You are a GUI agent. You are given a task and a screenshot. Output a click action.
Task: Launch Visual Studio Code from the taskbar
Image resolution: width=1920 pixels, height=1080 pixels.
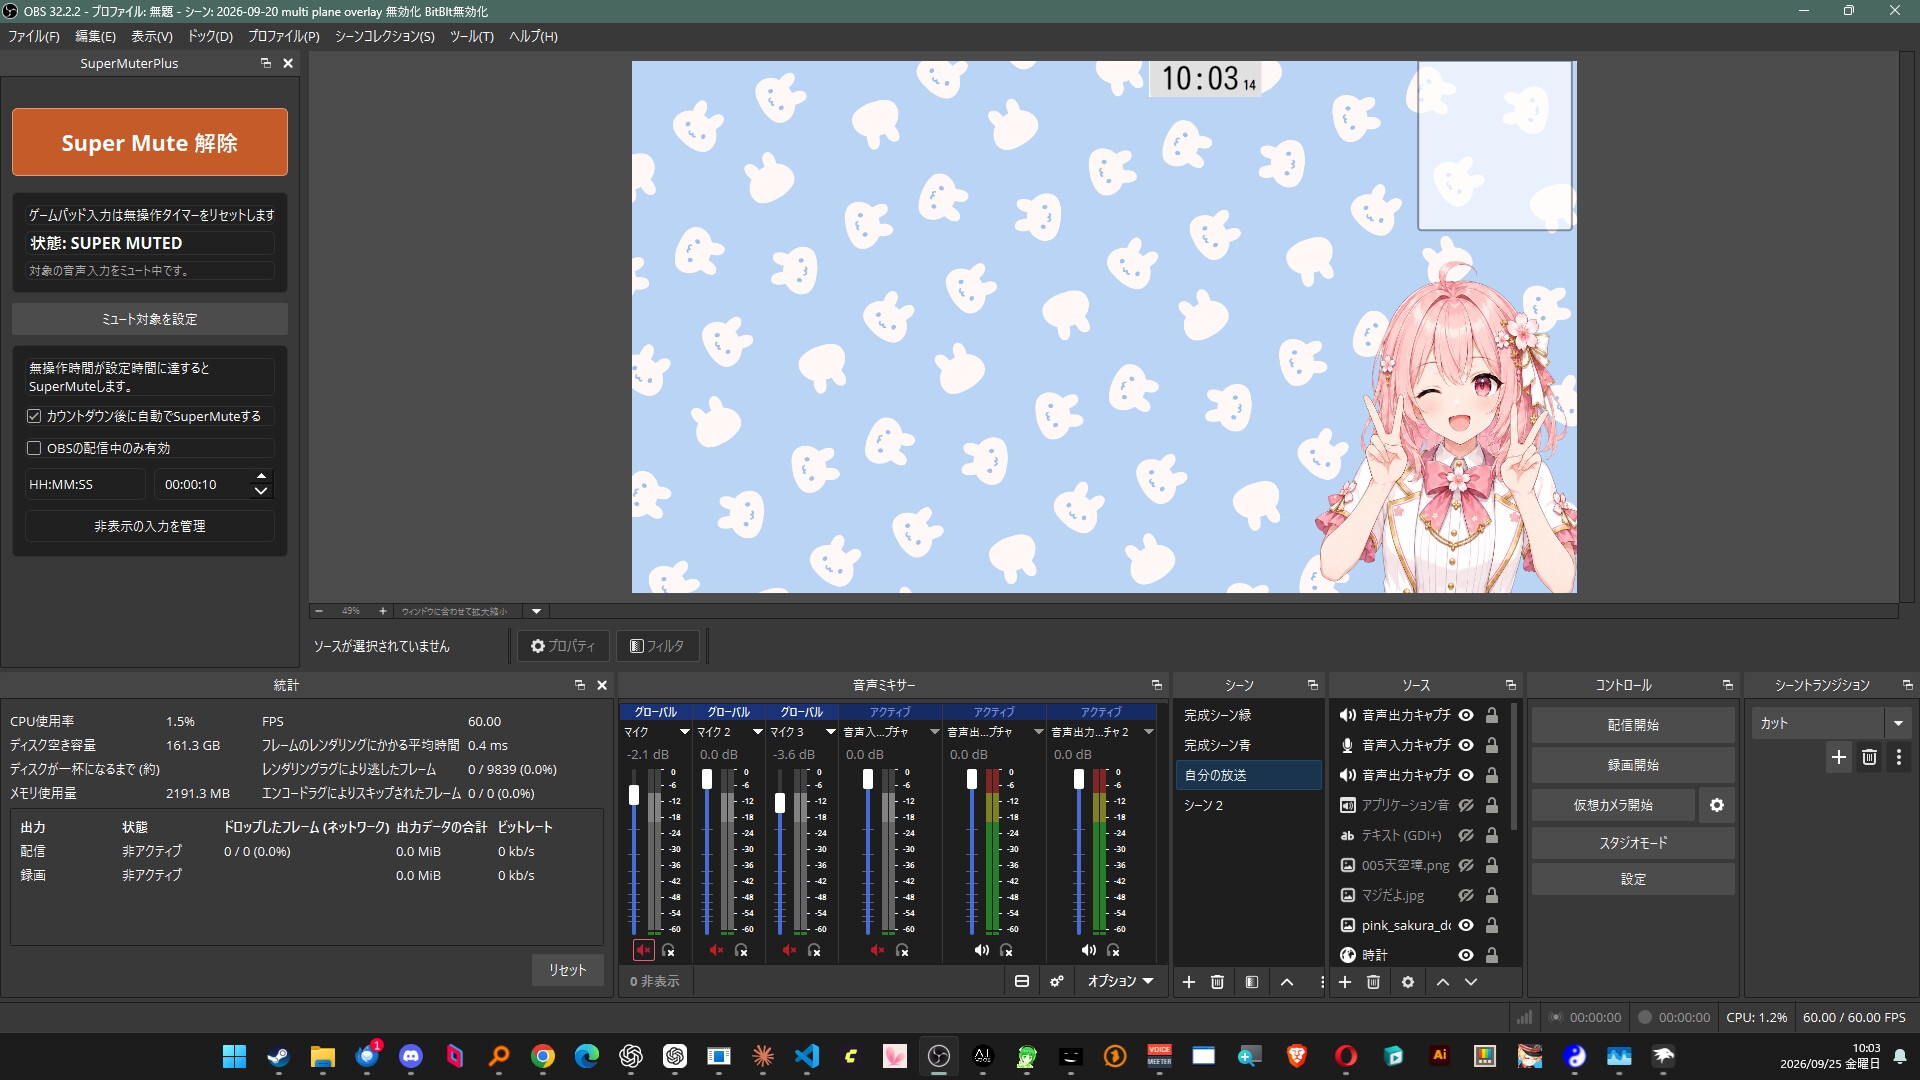807,1056
